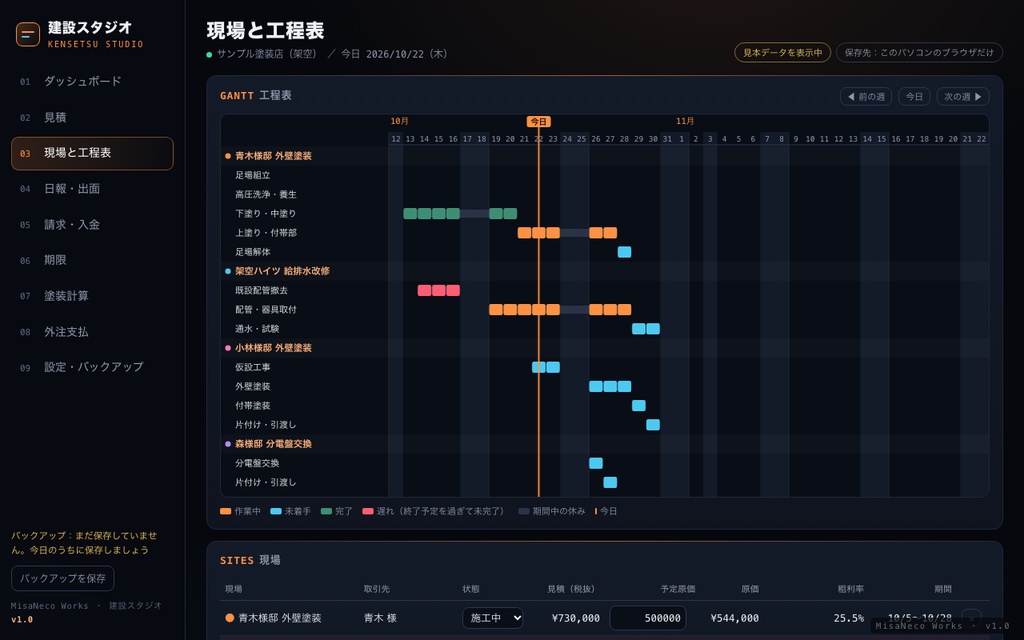Screen dimensions: 1024x640
Task: Click the 森様邸 分電盤交換 group header
Action: coord(274,444)
